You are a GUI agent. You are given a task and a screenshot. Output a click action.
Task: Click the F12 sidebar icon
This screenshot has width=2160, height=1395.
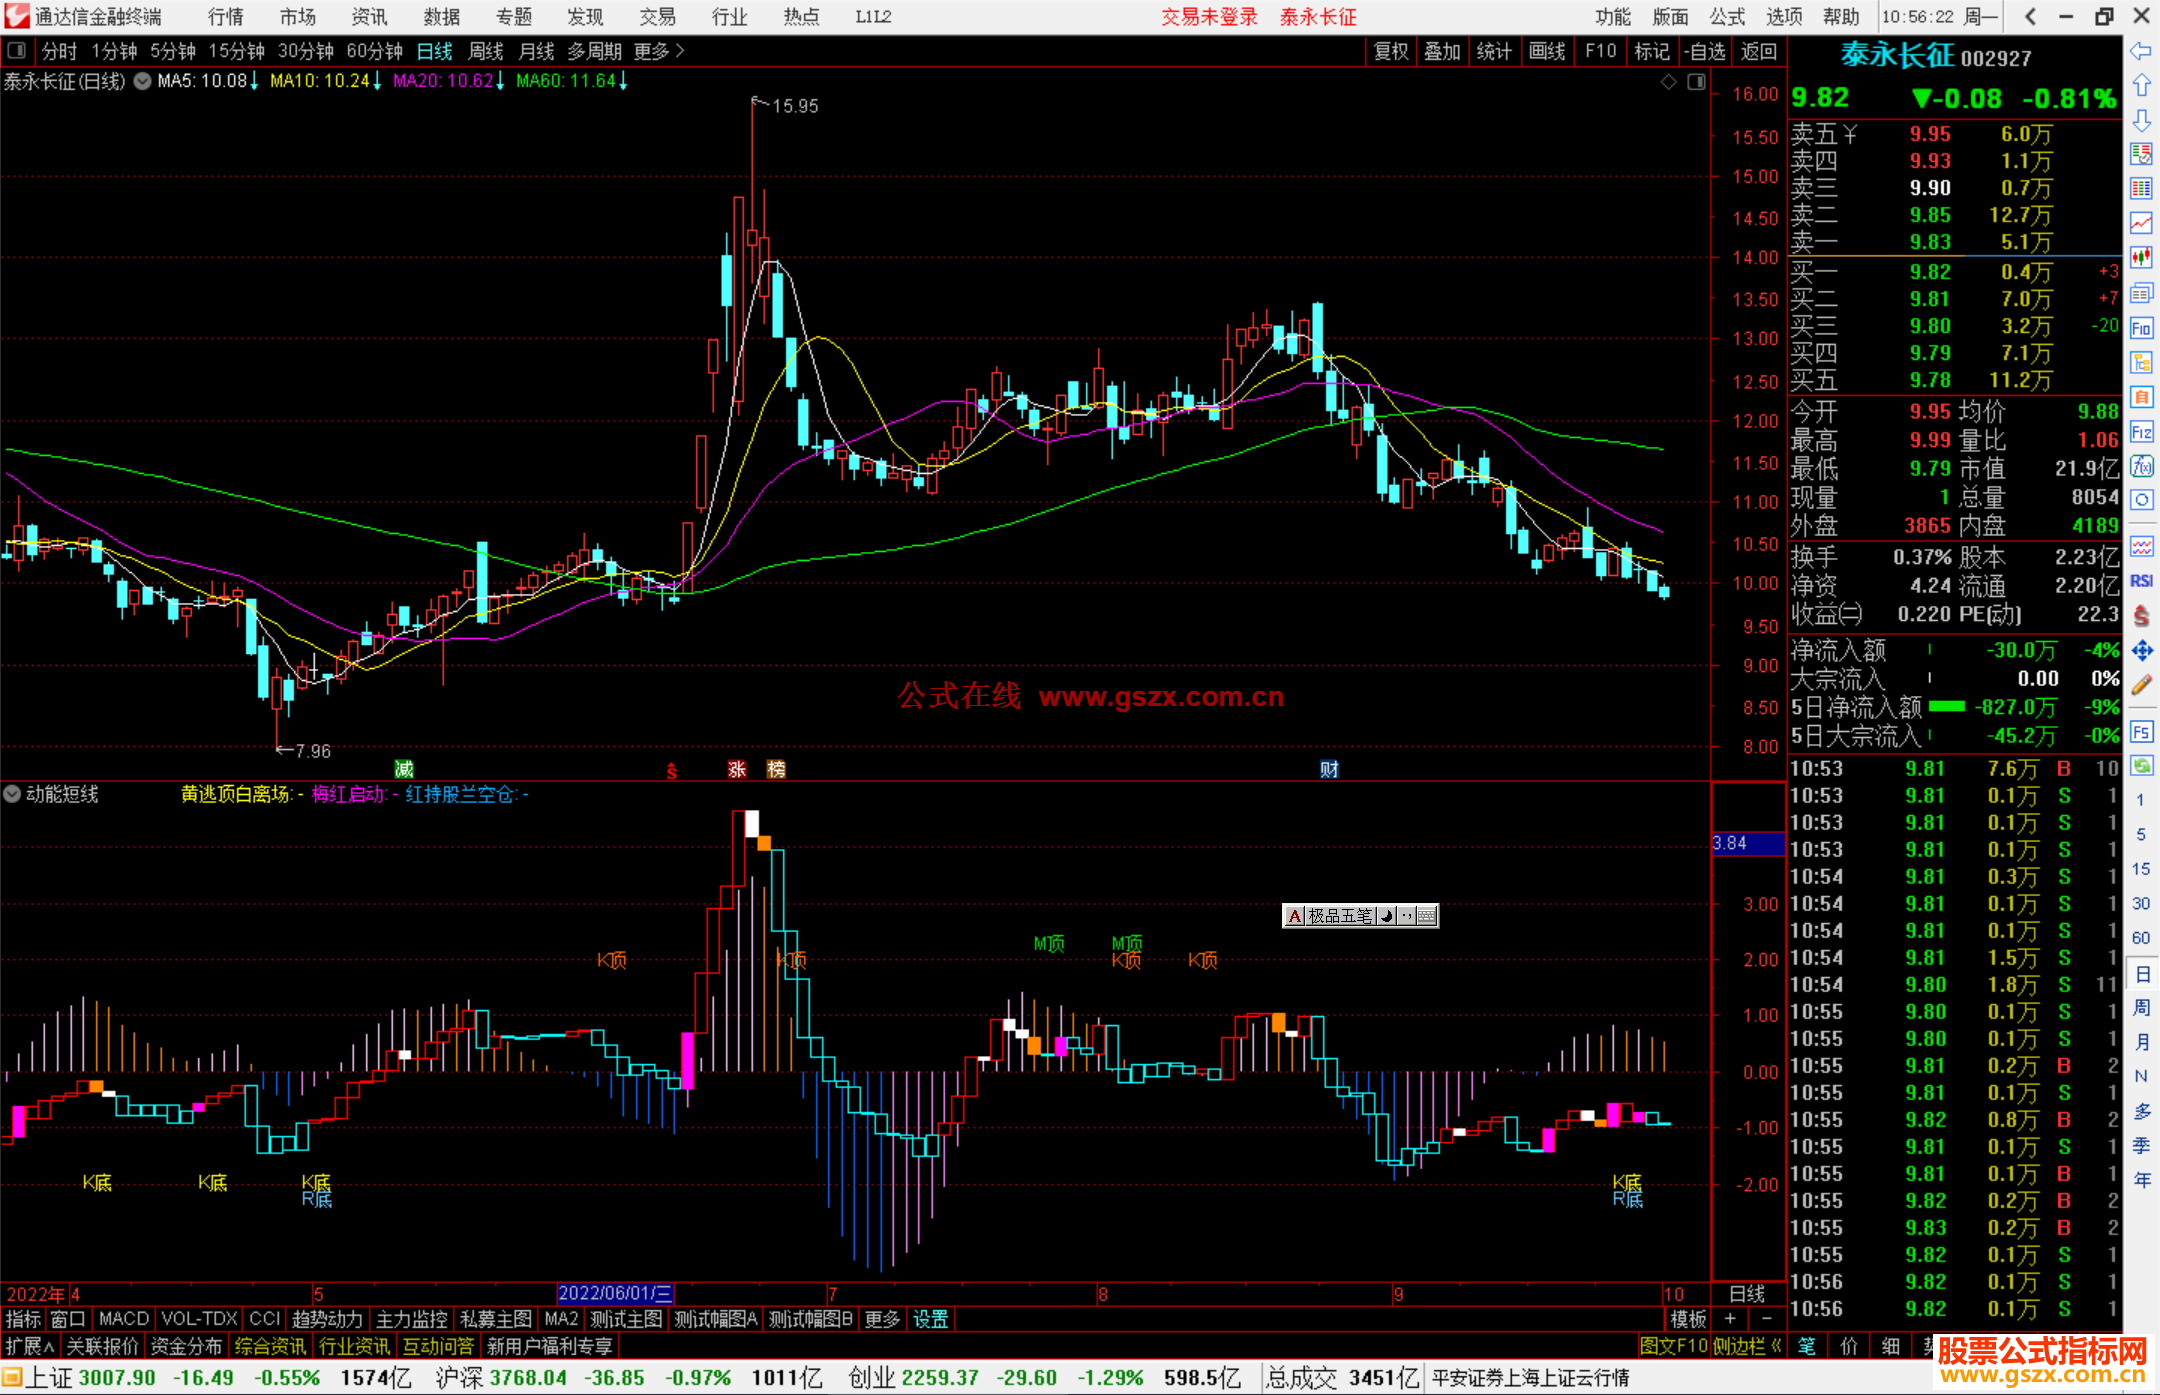(2141, 432)
